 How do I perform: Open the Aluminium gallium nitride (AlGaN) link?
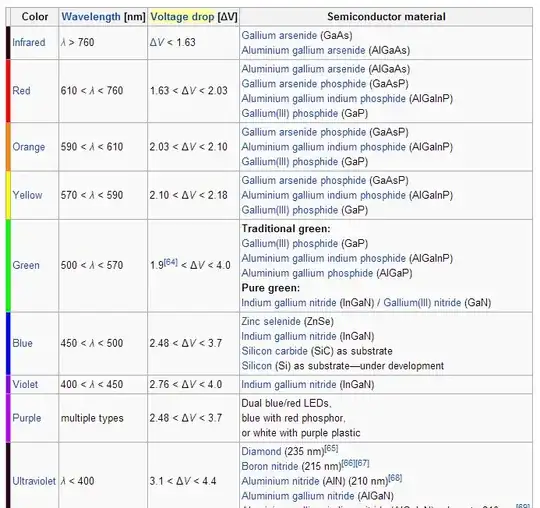point(298,496)
